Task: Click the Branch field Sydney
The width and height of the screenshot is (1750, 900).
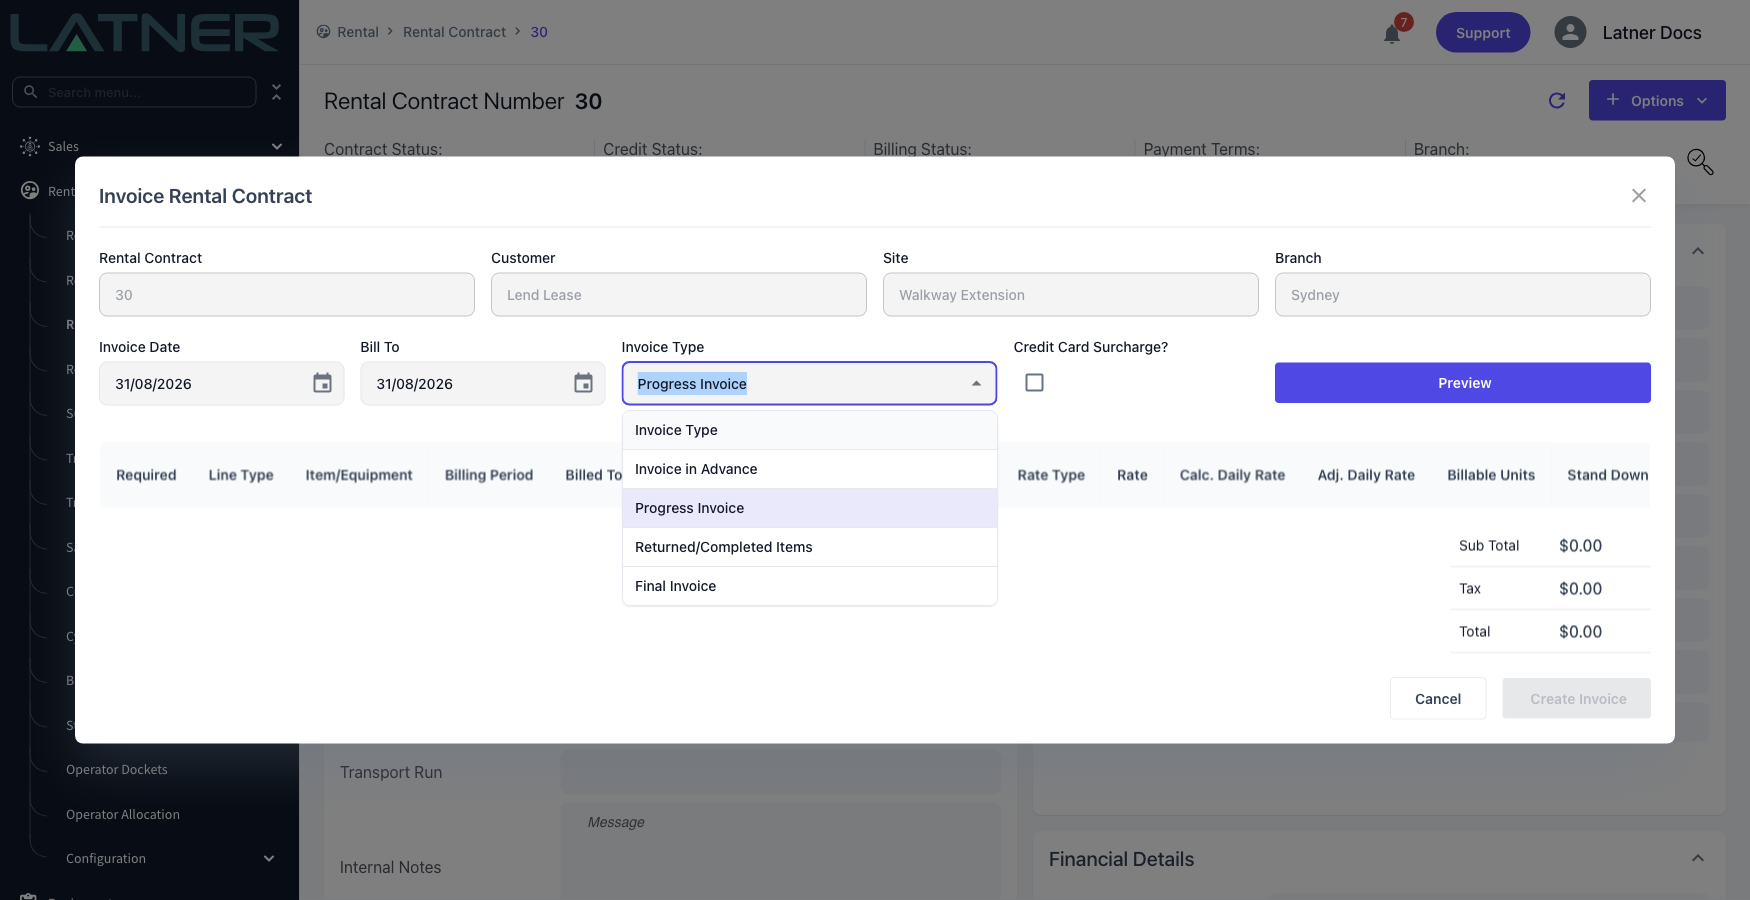Action: (x=1462, y=295)
